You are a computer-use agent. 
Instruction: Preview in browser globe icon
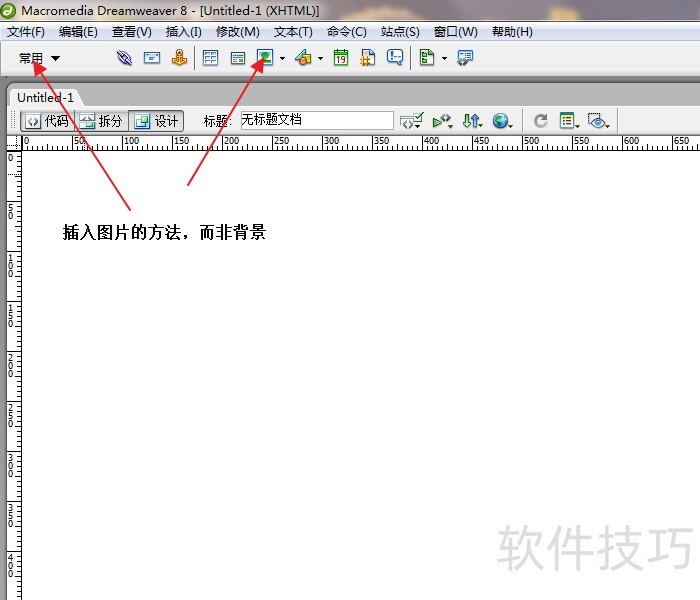[502, 121]
